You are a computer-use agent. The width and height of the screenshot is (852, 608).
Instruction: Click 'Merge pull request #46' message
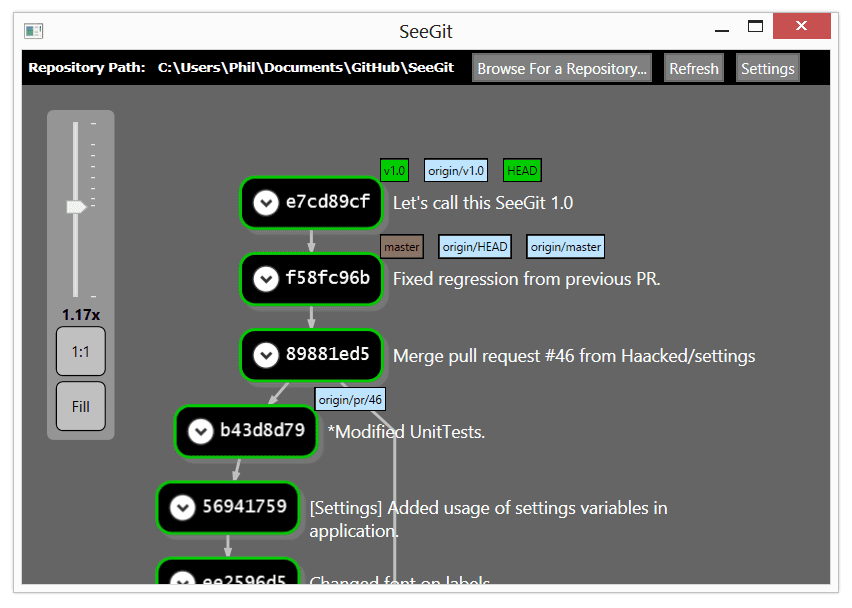(x=574, y=356)
